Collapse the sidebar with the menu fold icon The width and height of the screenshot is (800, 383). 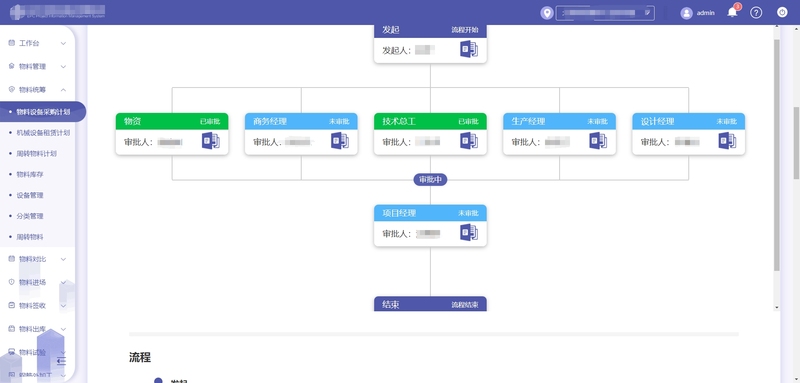coord(61,362)
